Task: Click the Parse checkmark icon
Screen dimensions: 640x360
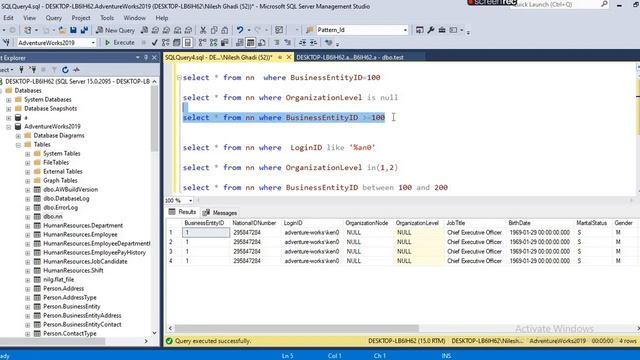Action: click(x=154, y=42)
